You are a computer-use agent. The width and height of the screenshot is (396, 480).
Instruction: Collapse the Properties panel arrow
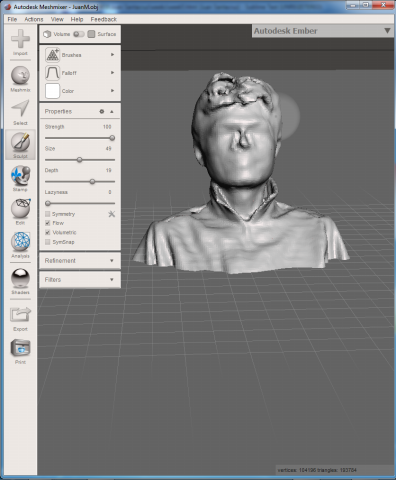click(x=112, y=111)
